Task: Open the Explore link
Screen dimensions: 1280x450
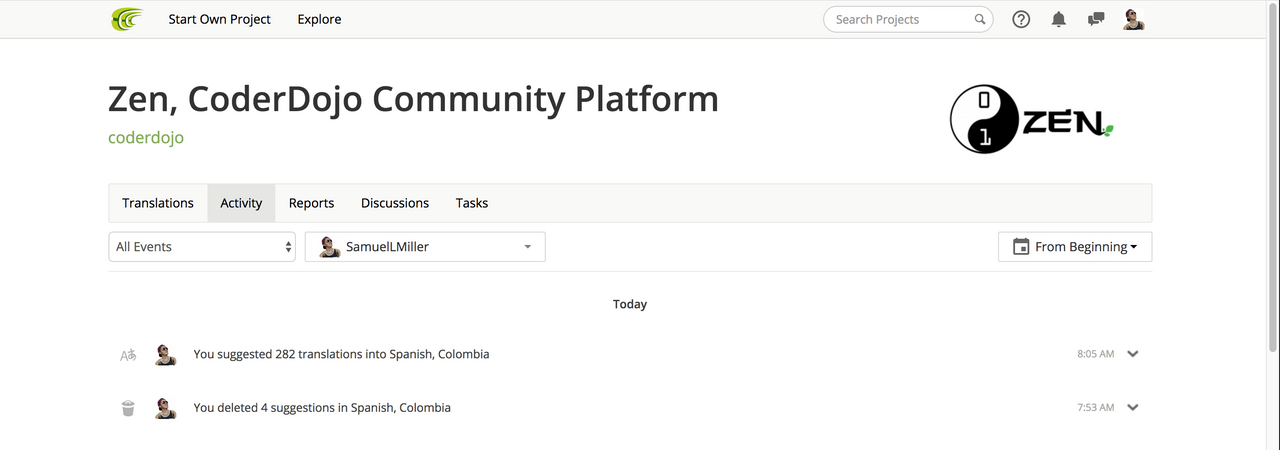Action: tap(319, 19)
